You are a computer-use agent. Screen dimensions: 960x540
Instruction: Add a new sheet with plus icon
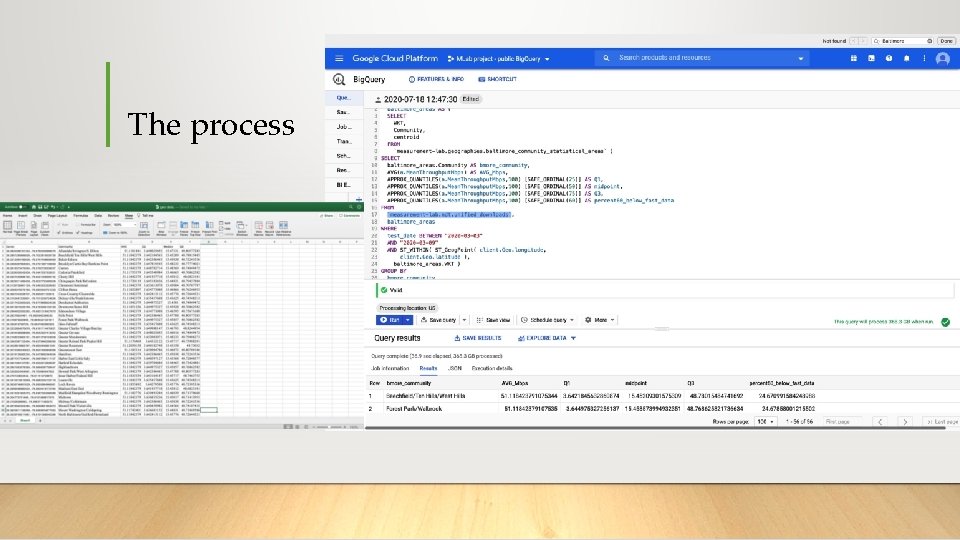click(40, 421)
